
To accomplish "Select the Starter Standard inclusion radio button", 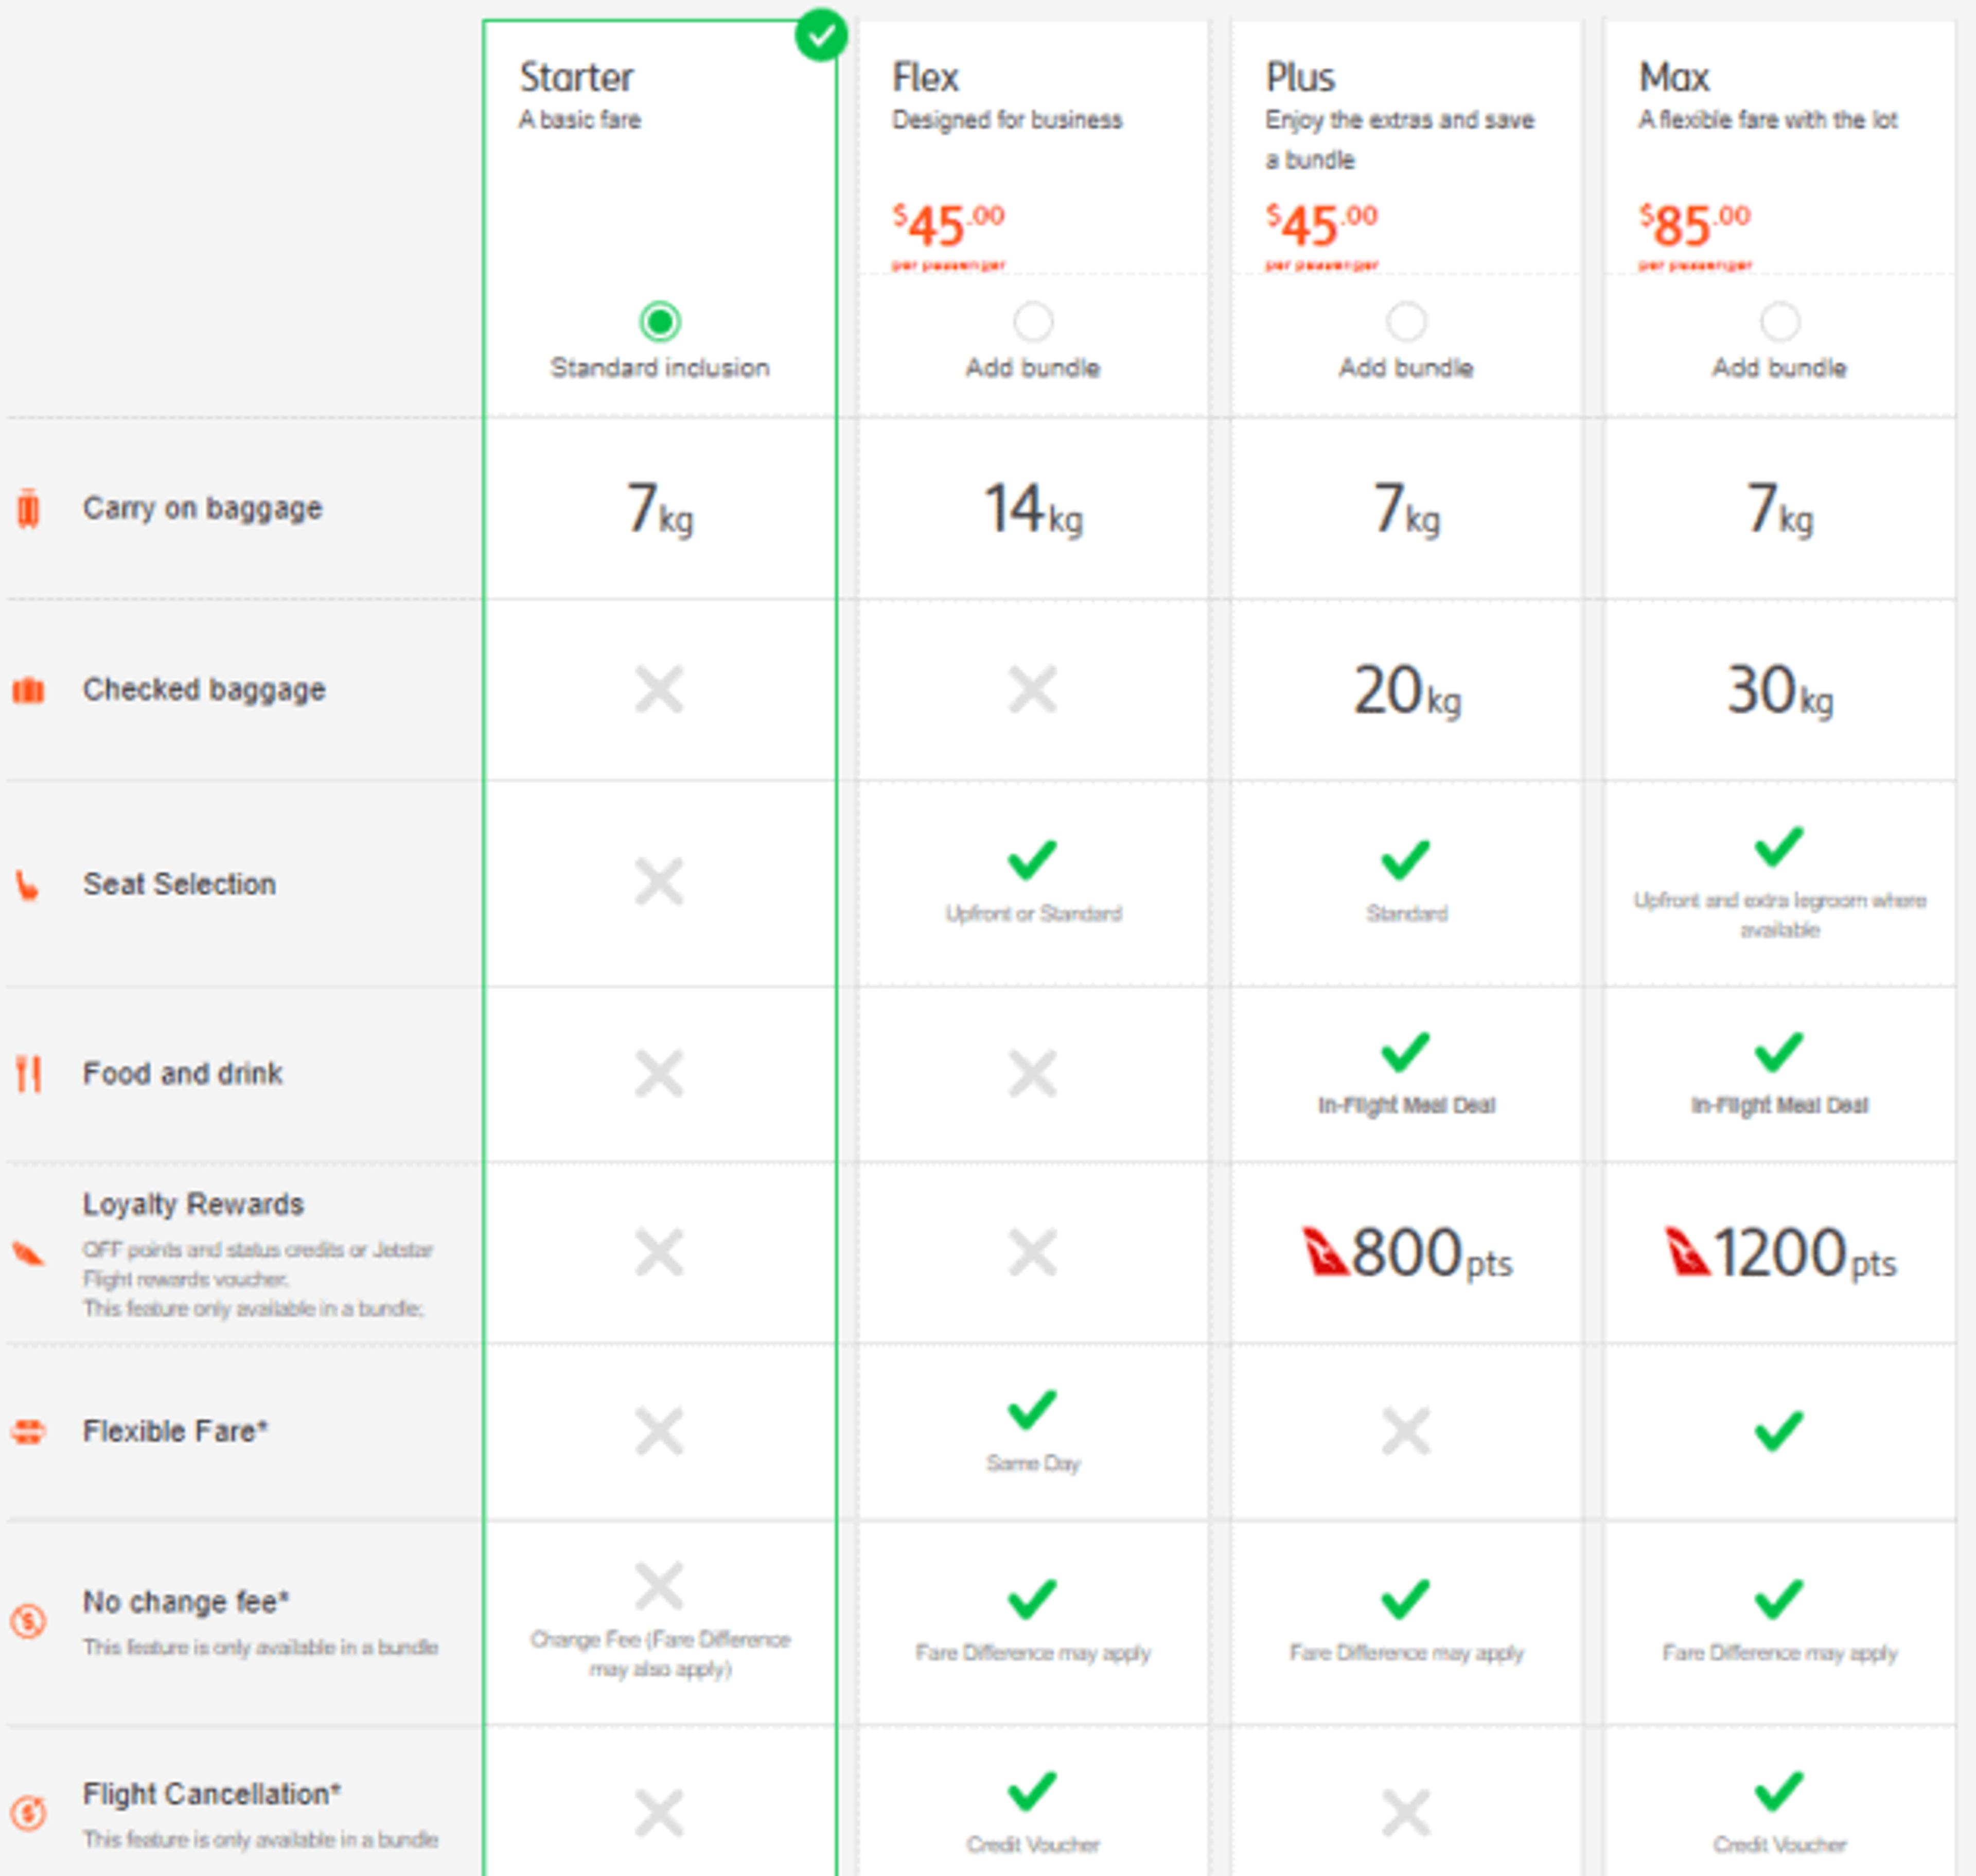I will [660, 322].
